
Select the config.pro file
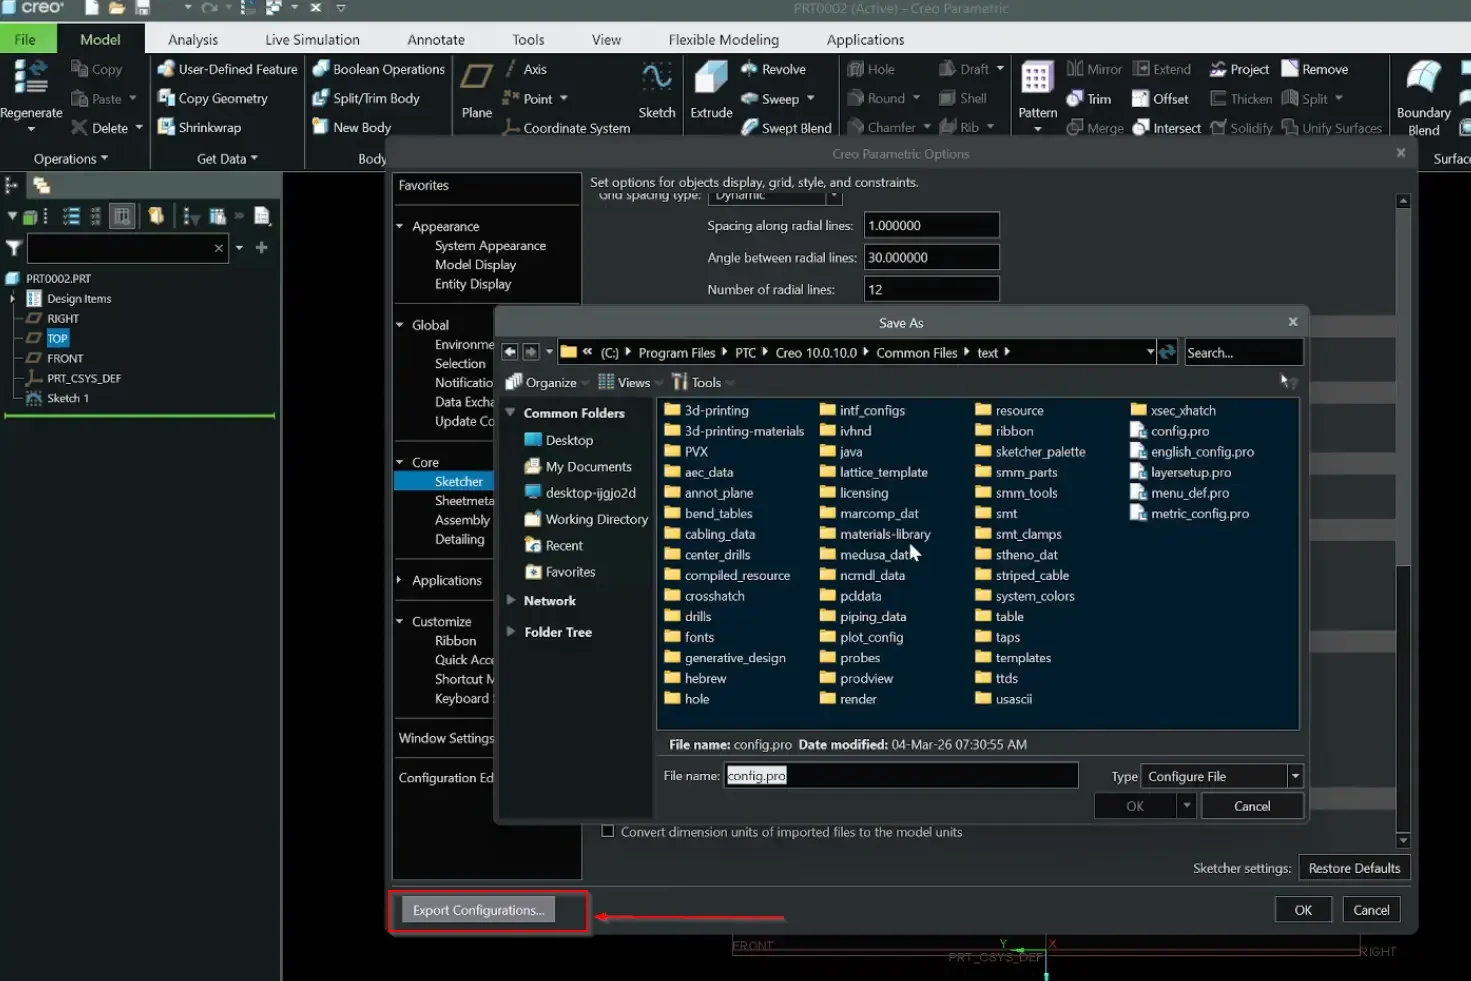pos(1169,431)
